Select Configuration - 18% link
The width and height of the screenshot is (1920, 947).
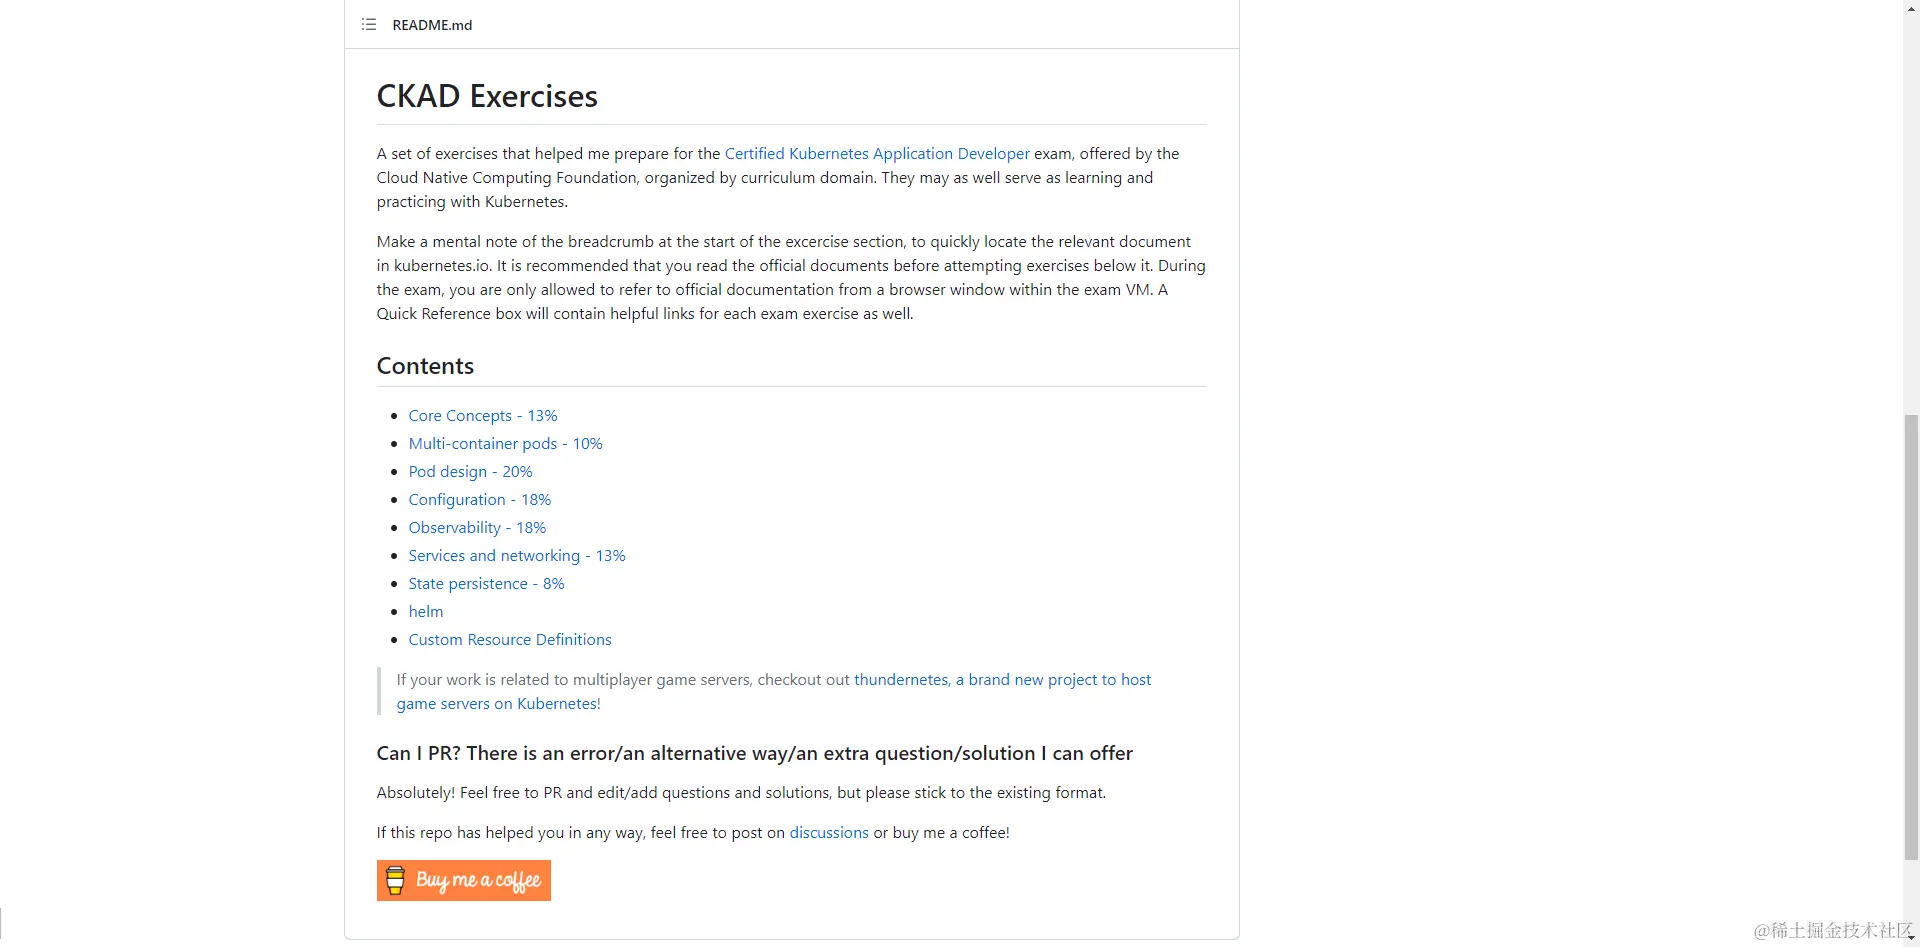479,499
